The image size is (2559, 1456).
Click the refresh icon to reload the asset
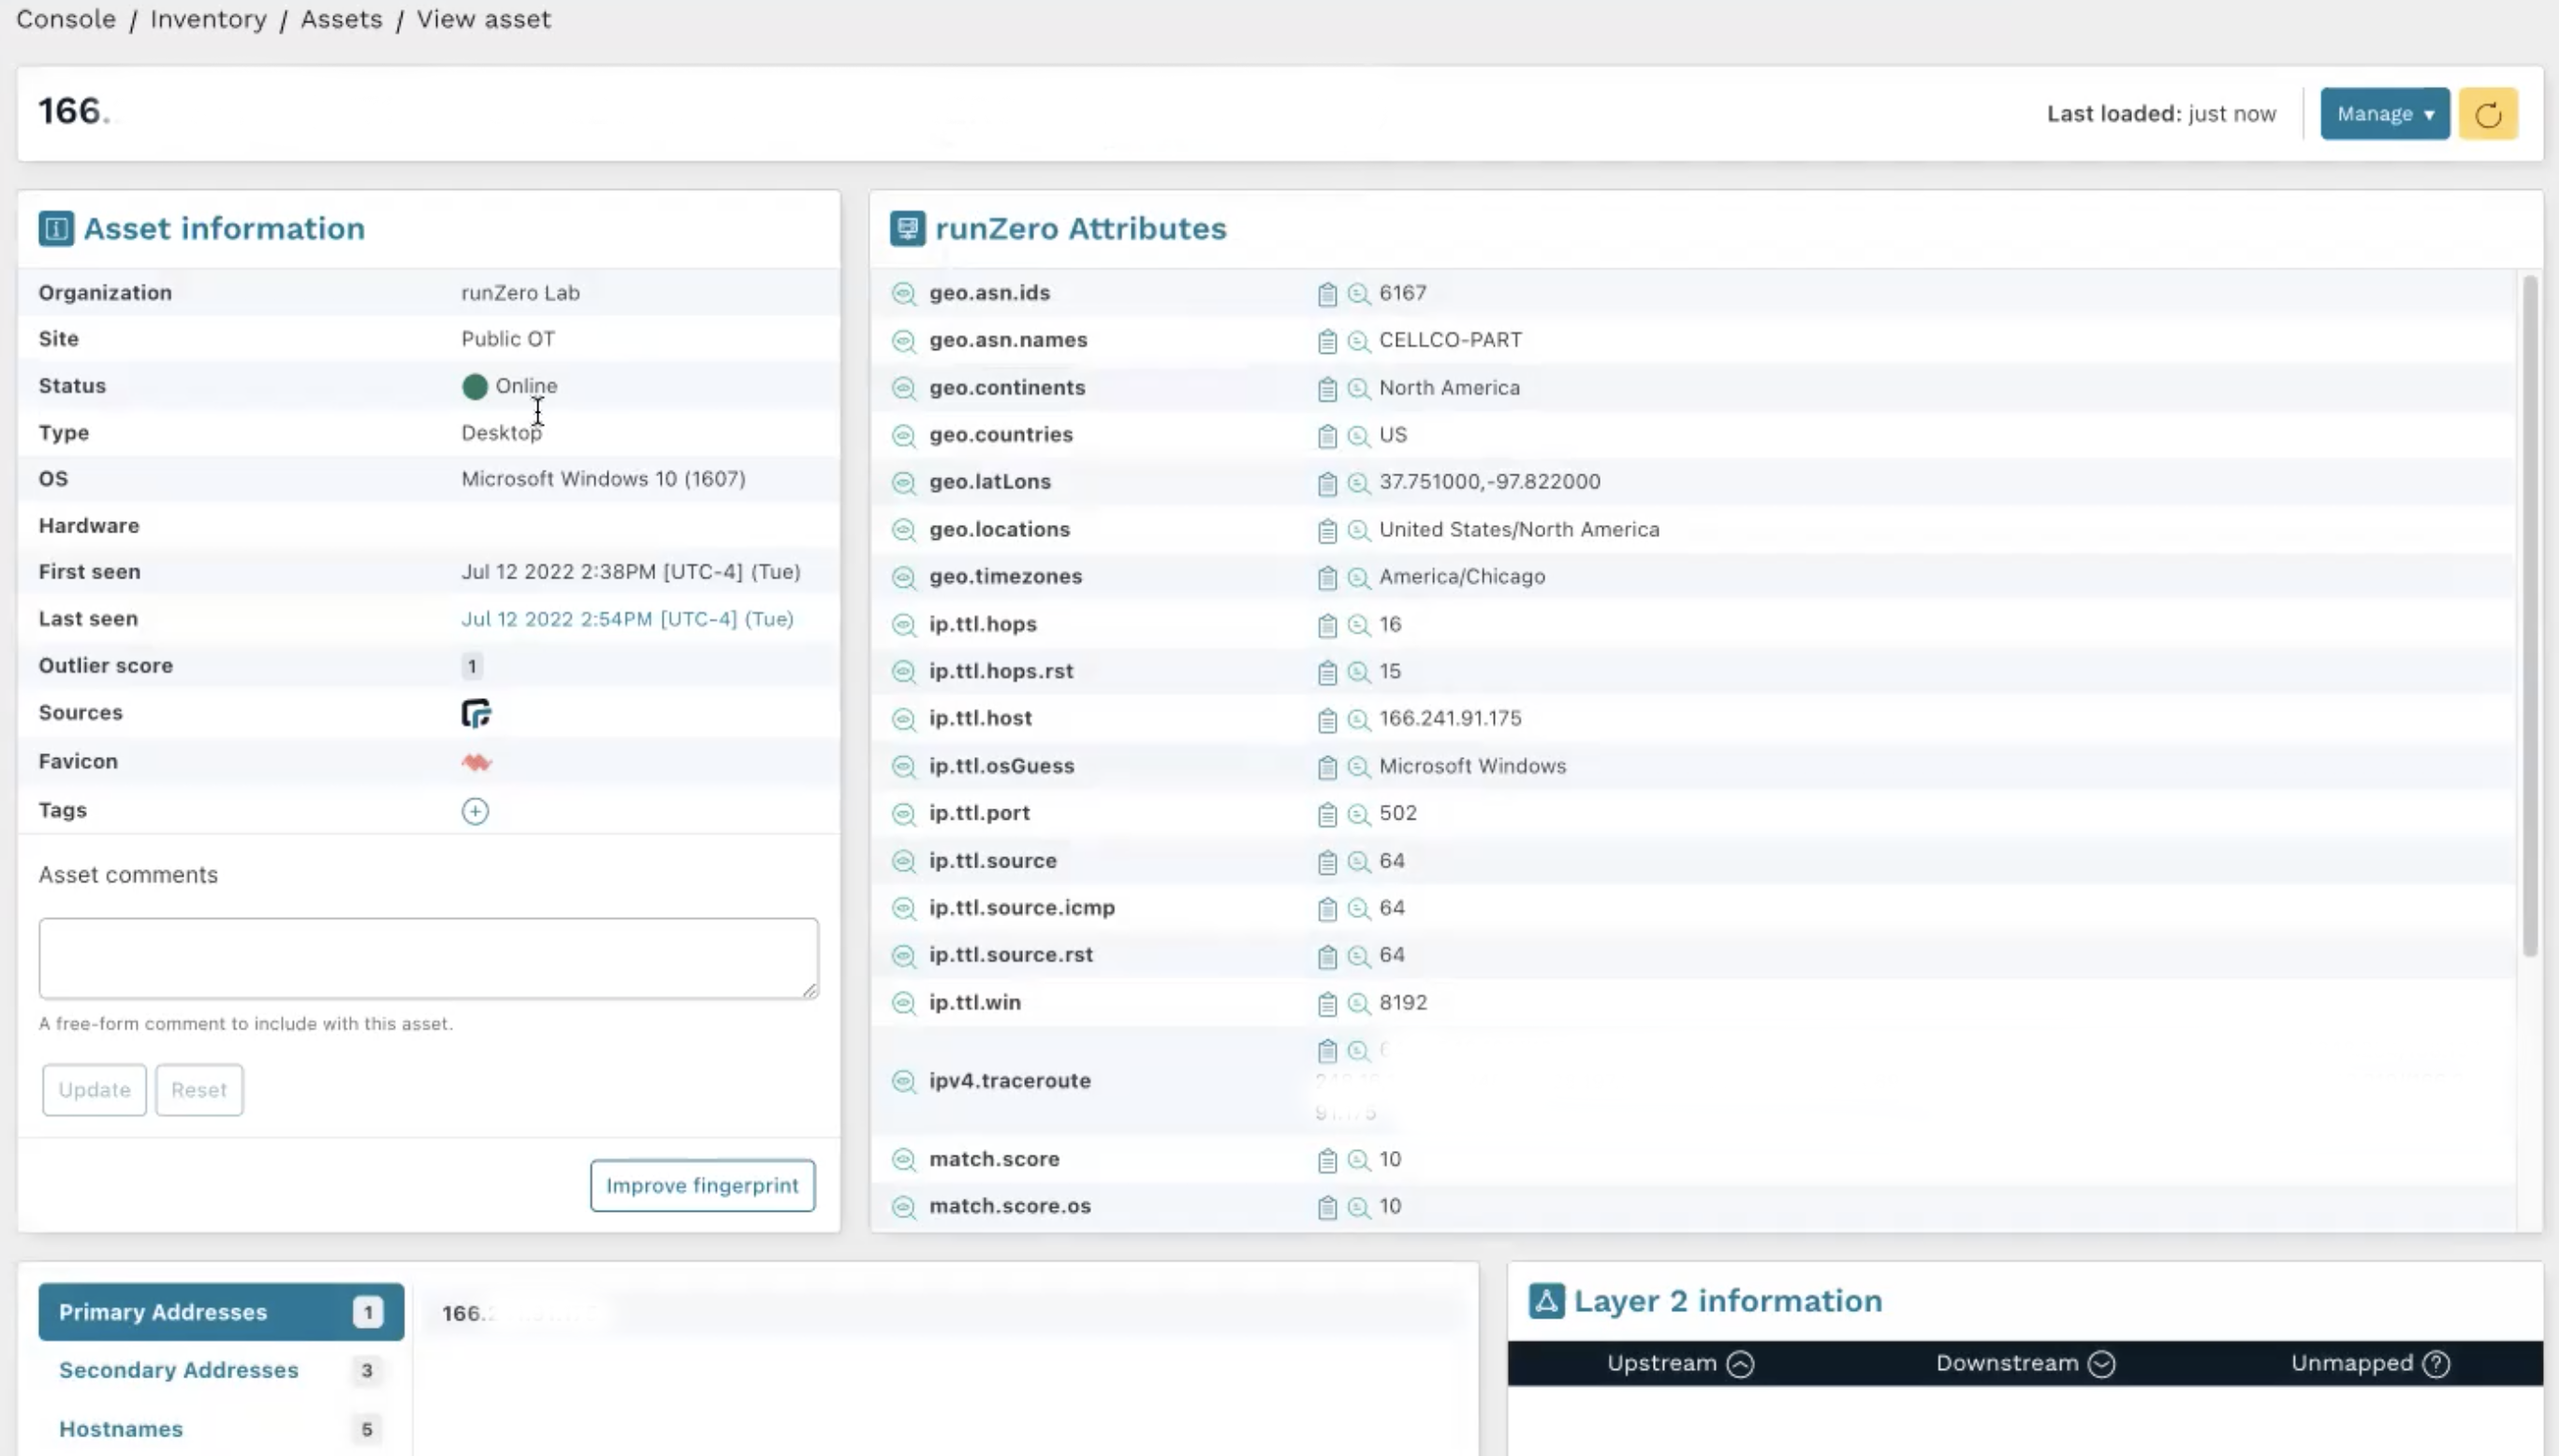2489,113
